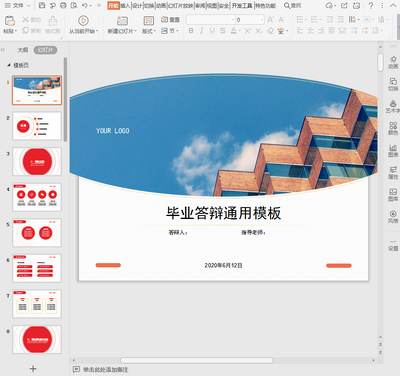Click the Help question mark icon
Image resolution: width=400 pixels, height=376 pixels.
tap(371, 6)
